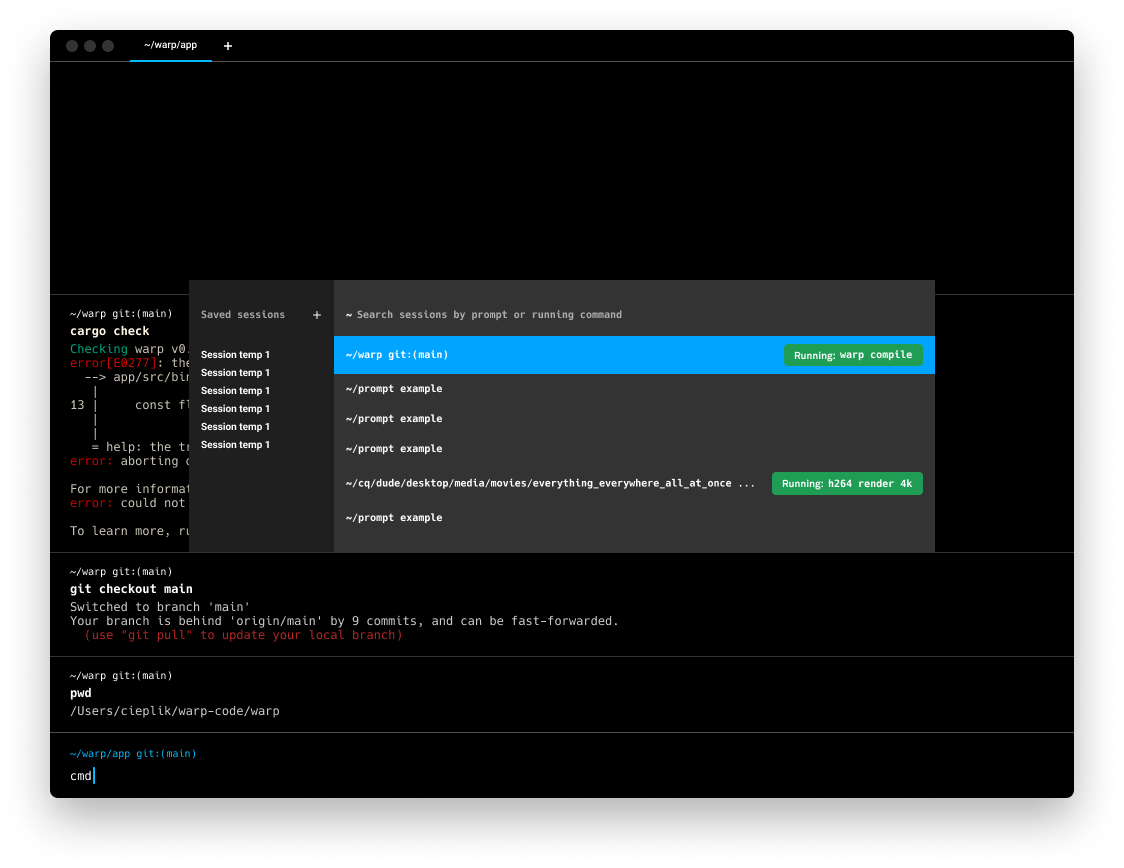Click the middle minimize window dot

pyautogui.click(x=90, y=46)
